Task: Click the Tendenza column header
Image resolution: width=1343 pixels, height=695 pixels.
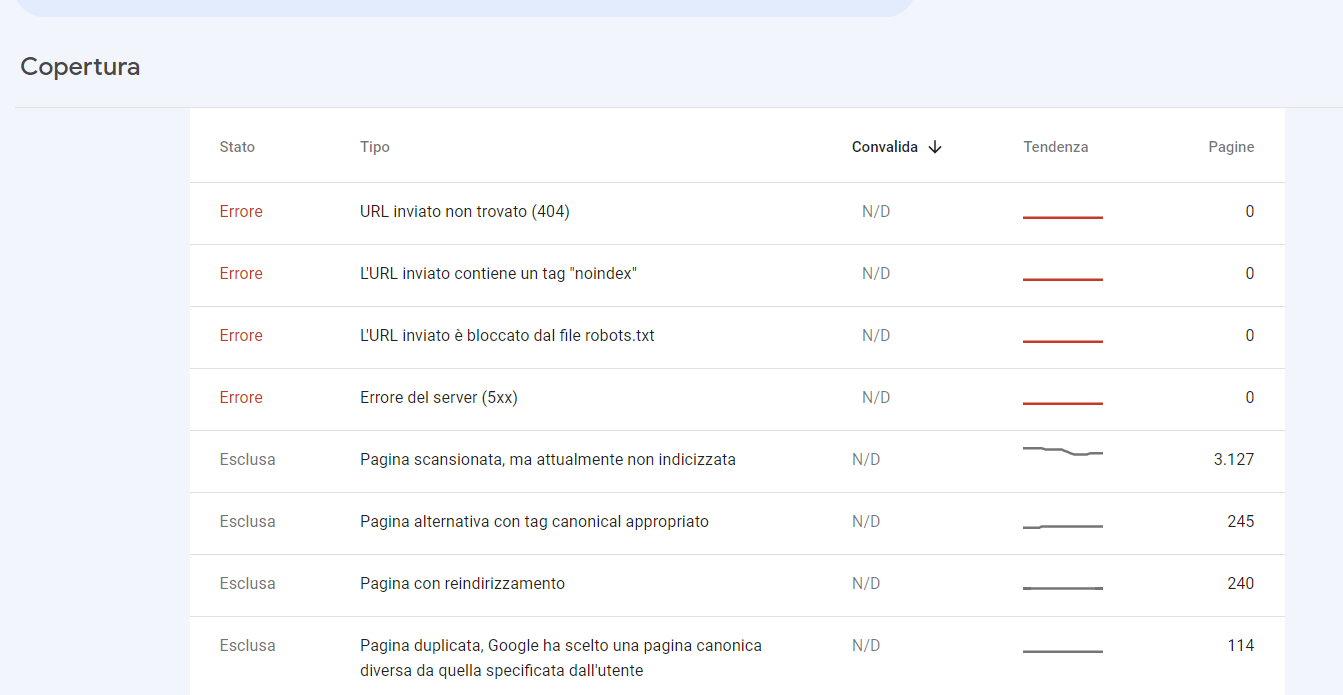Action: click(1055, 147)
